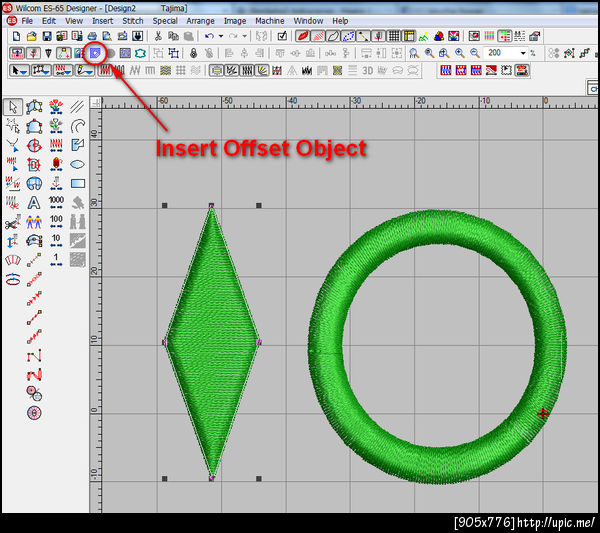The height and width of the screenshot is (533, 600).
Task: Click the zoom out magnifier icon
Action: click(475, 53)
